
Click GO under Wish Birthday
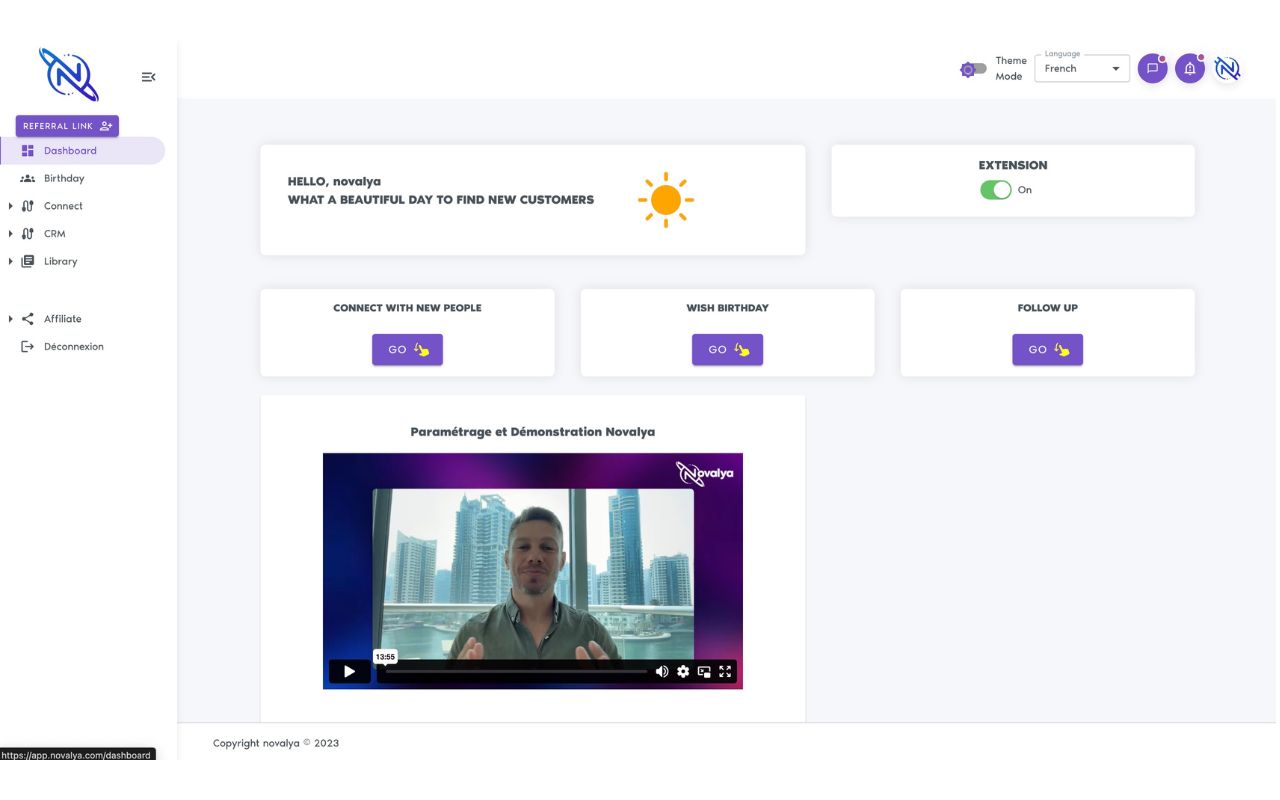[727, 350]
